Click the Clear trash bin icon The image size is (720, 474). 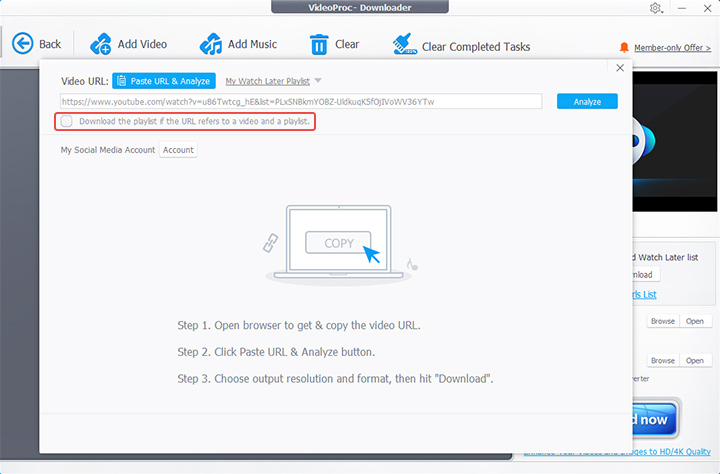(x=319, y=45)
